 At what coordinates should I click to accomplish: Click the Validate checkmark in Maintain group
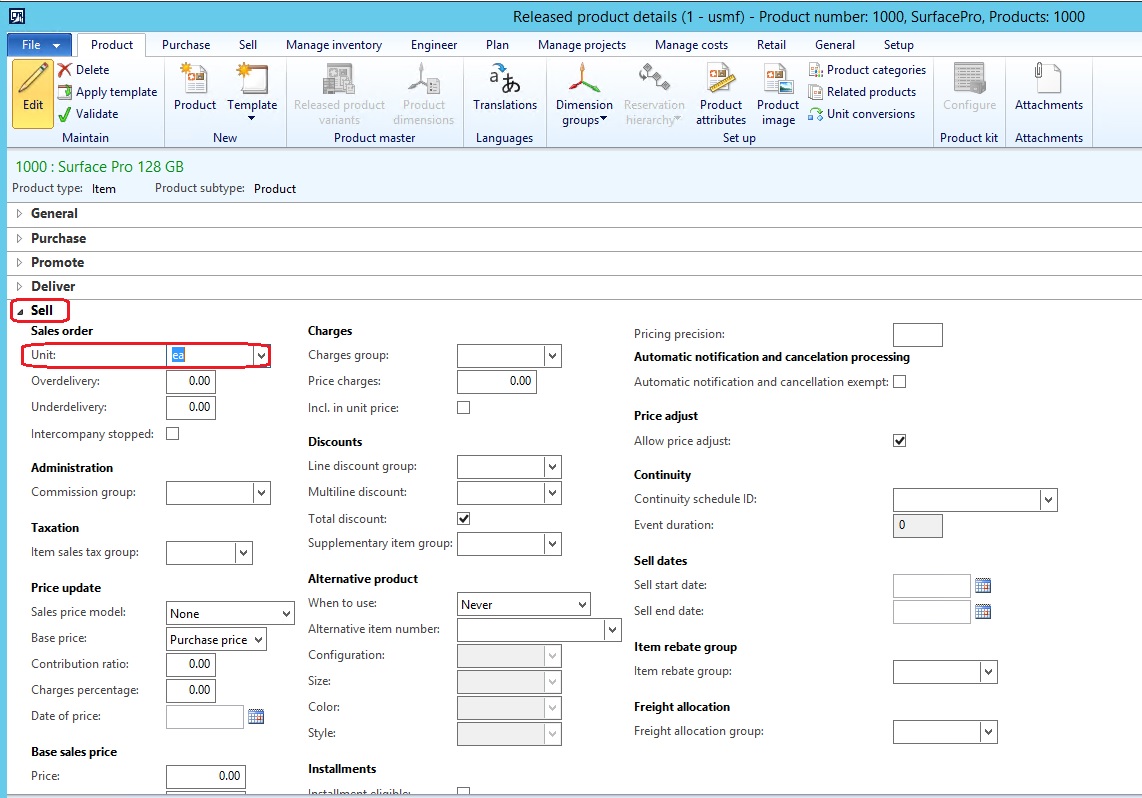point(66,114)
